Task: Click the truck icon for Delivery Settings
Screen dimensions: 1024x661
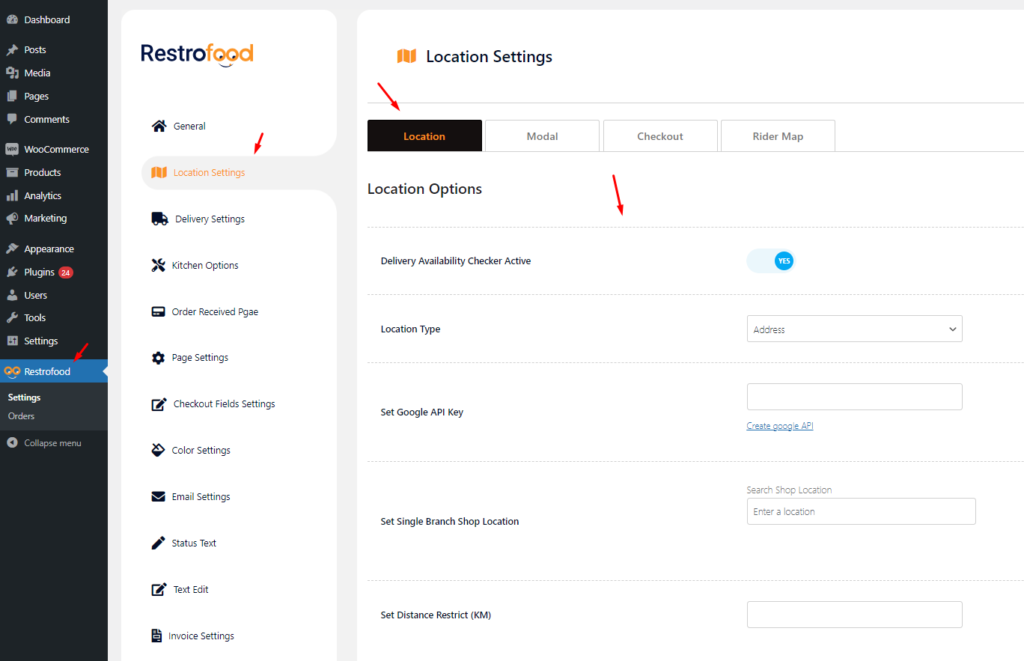Action: click(x=159, y=219)
